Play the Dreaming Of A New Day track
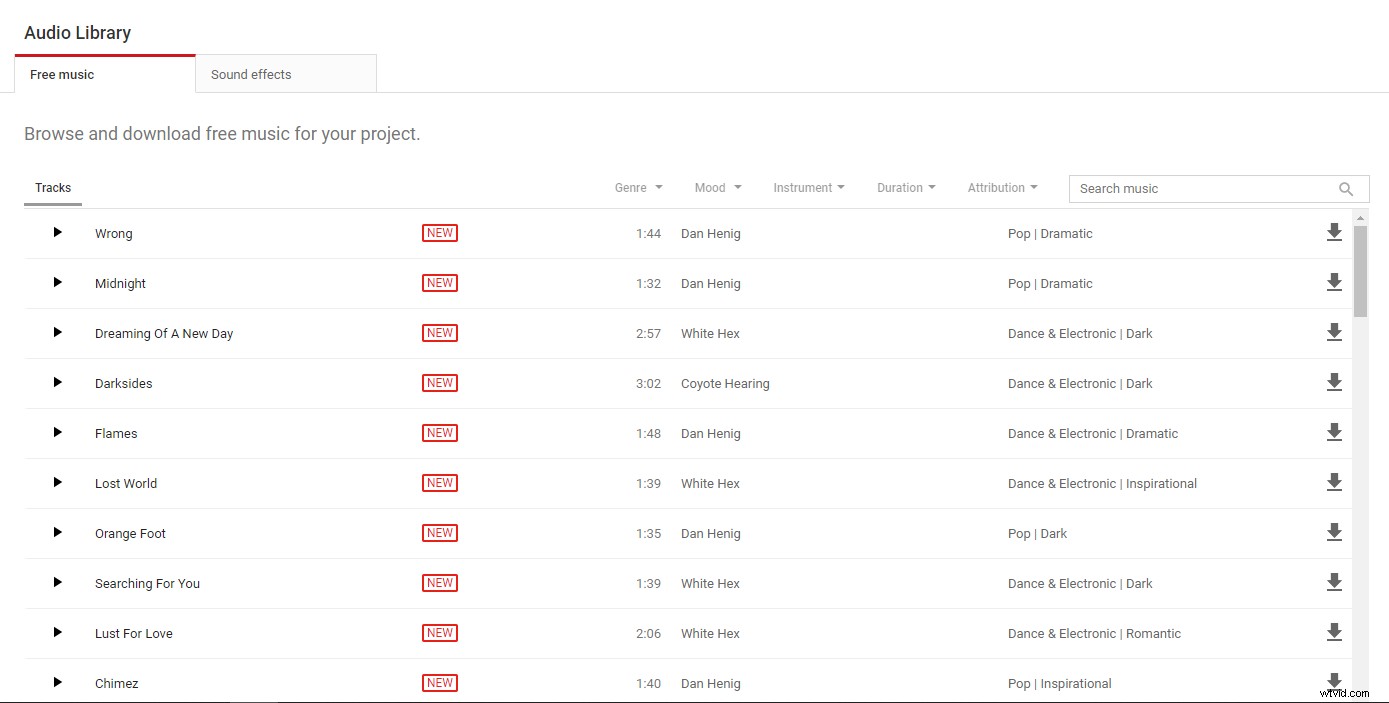The height and width of the screenshot is (703, 1389). 57,332
